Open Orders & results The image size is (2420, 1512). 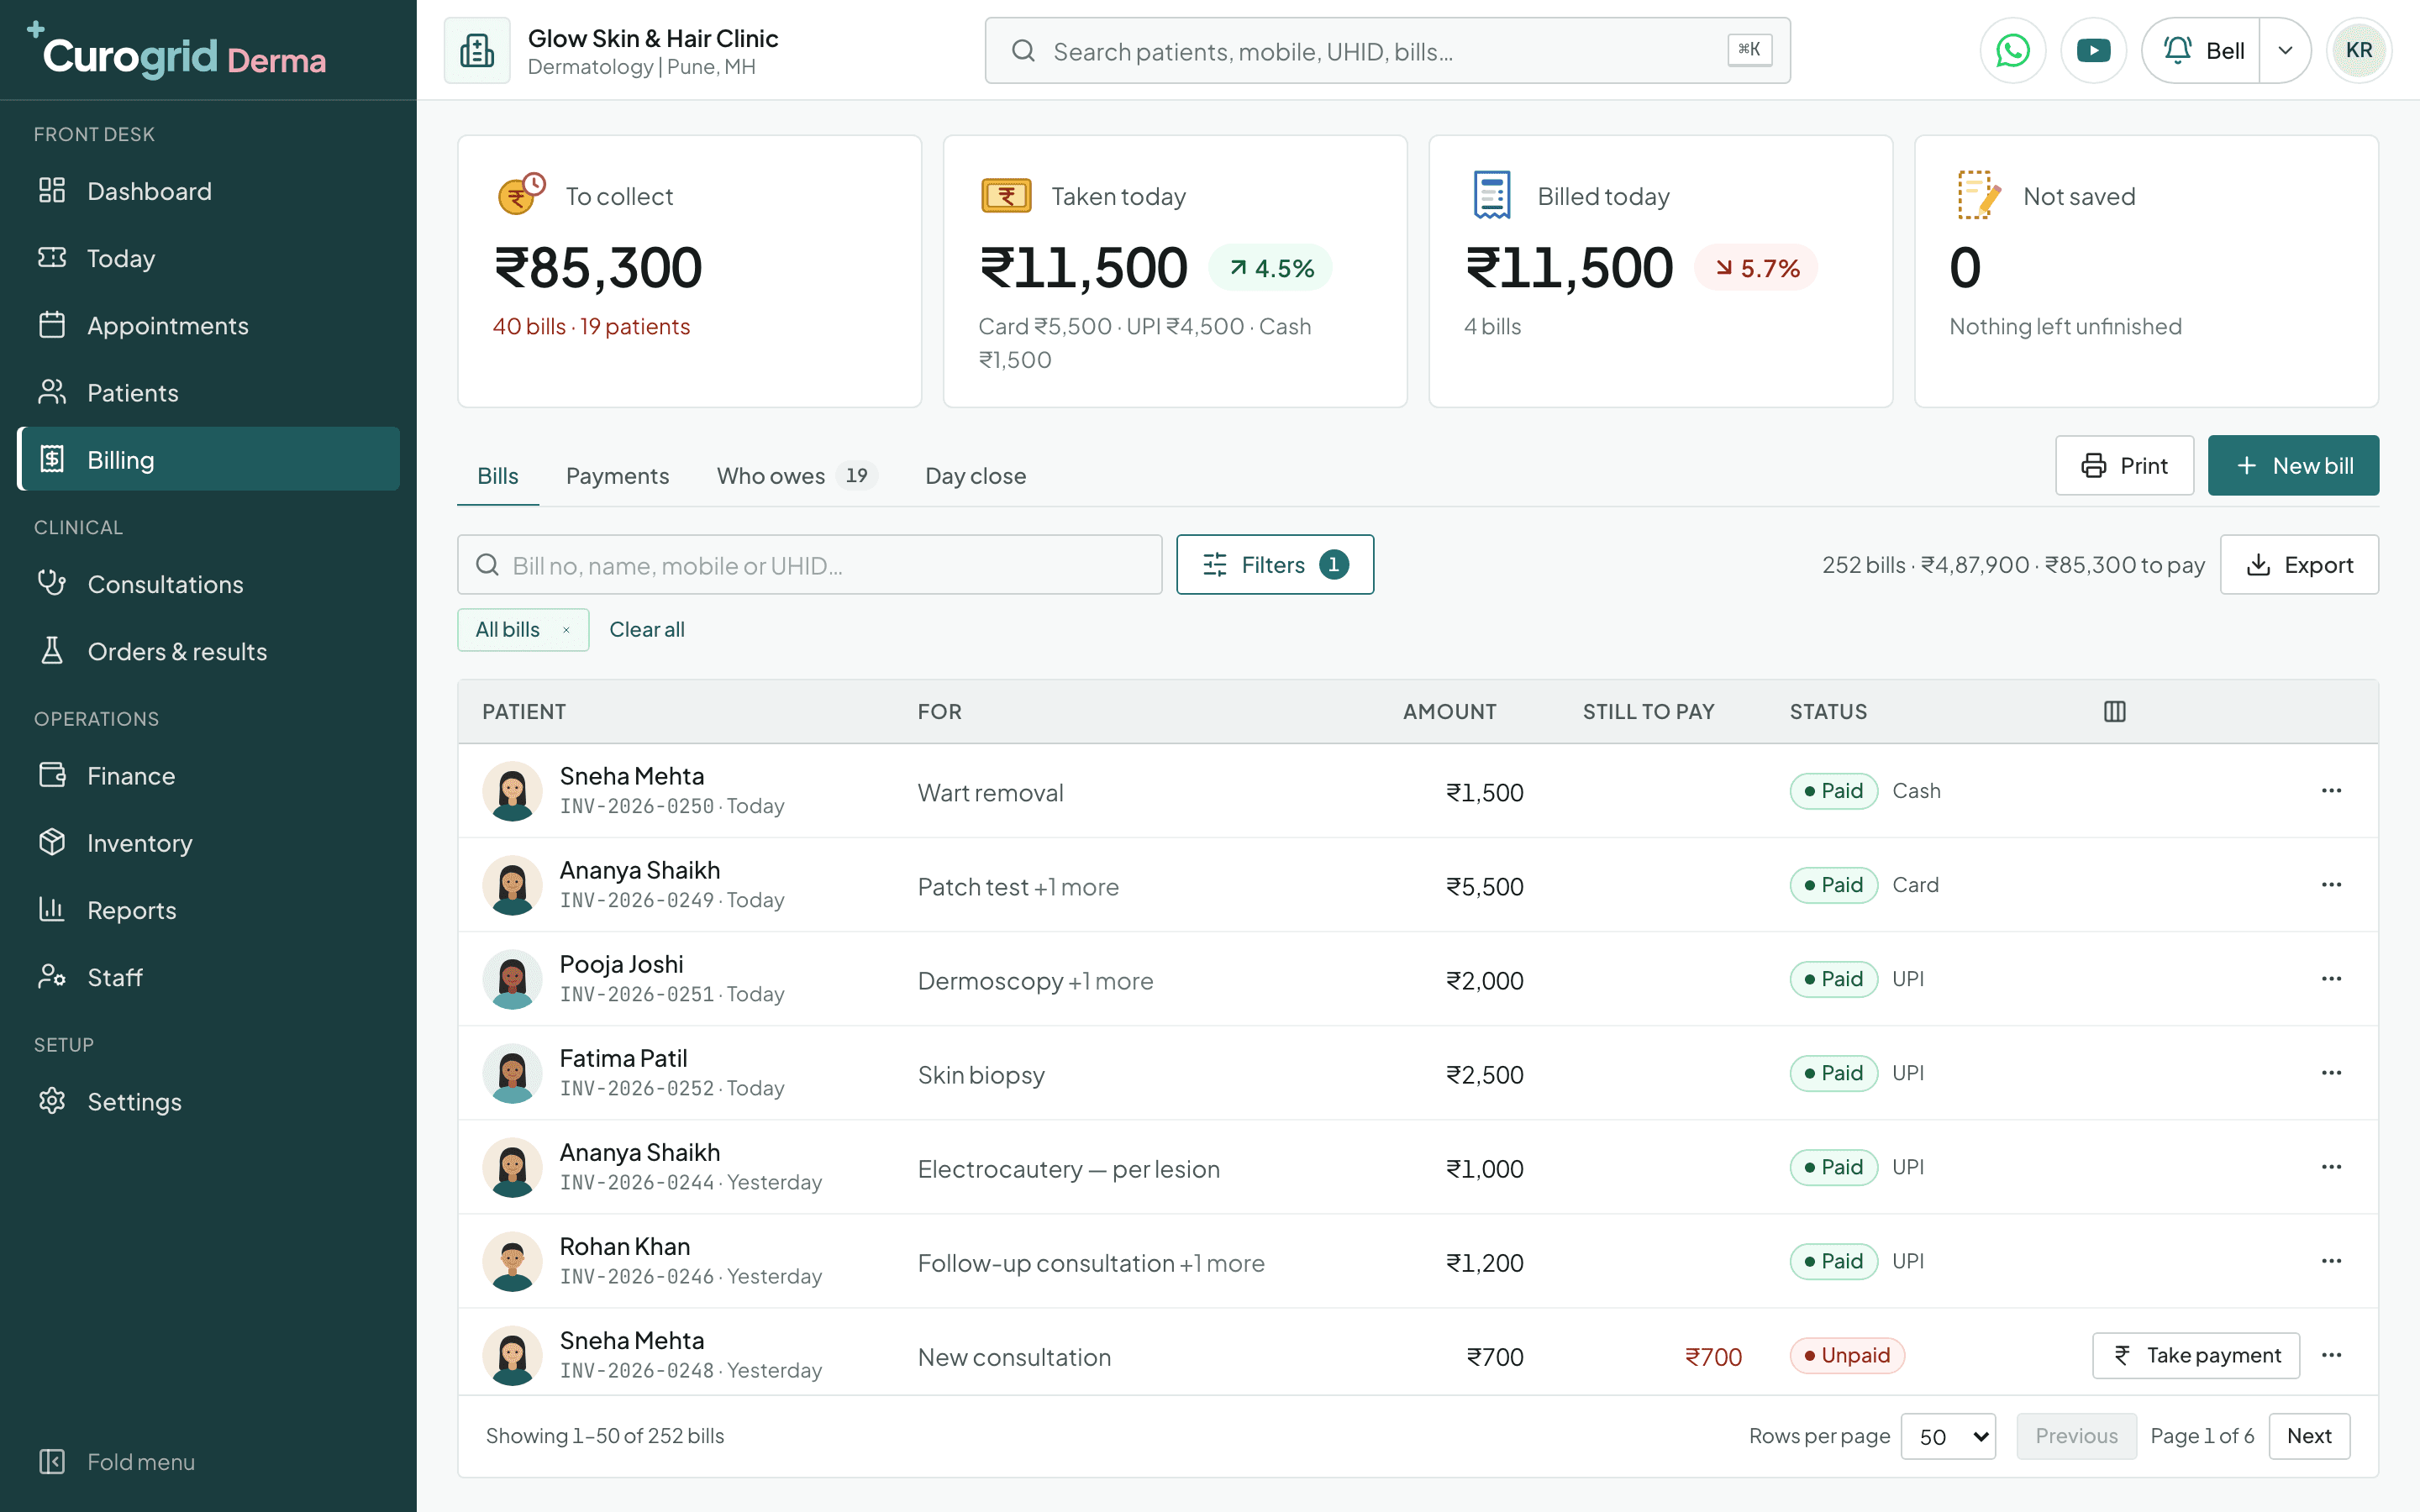[208, 651]
